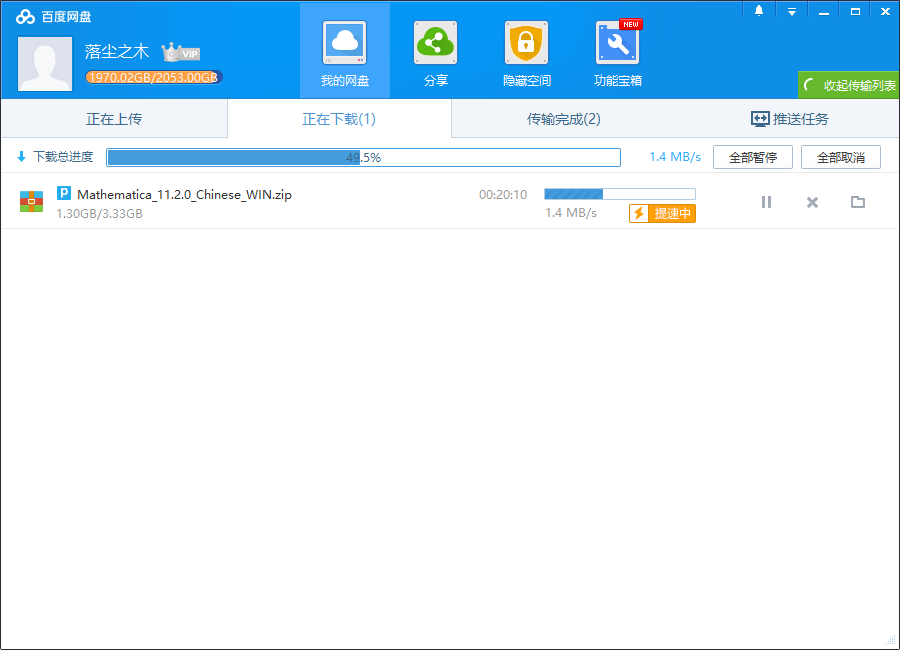Maximize the Baidu Netdisk window
Viewport: 900px width, 650px height.
coord(855,11)
